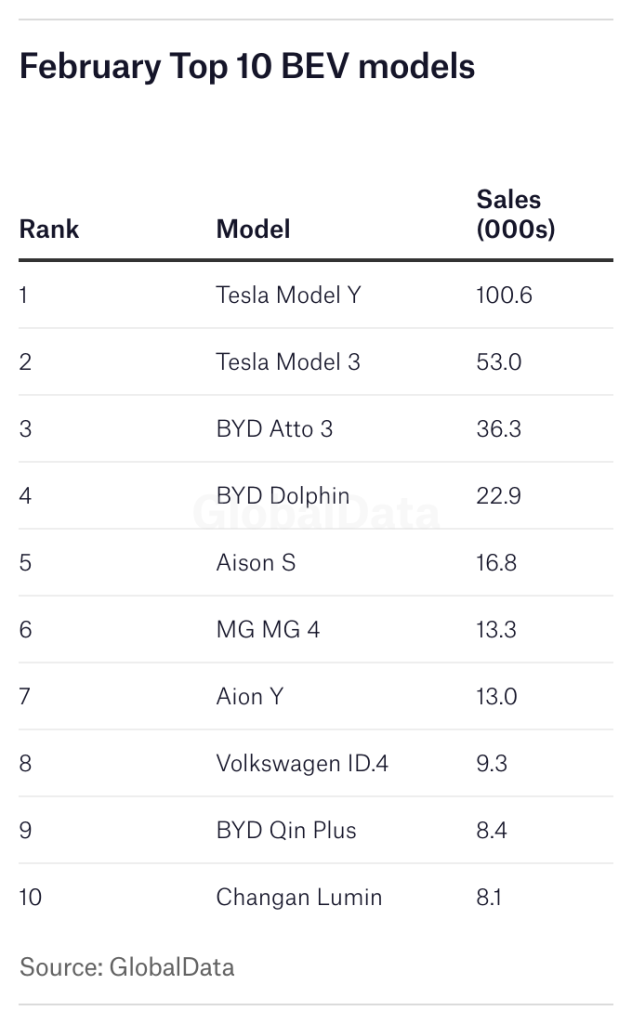Click the Tesla Model 3 cell

point(288,362)
